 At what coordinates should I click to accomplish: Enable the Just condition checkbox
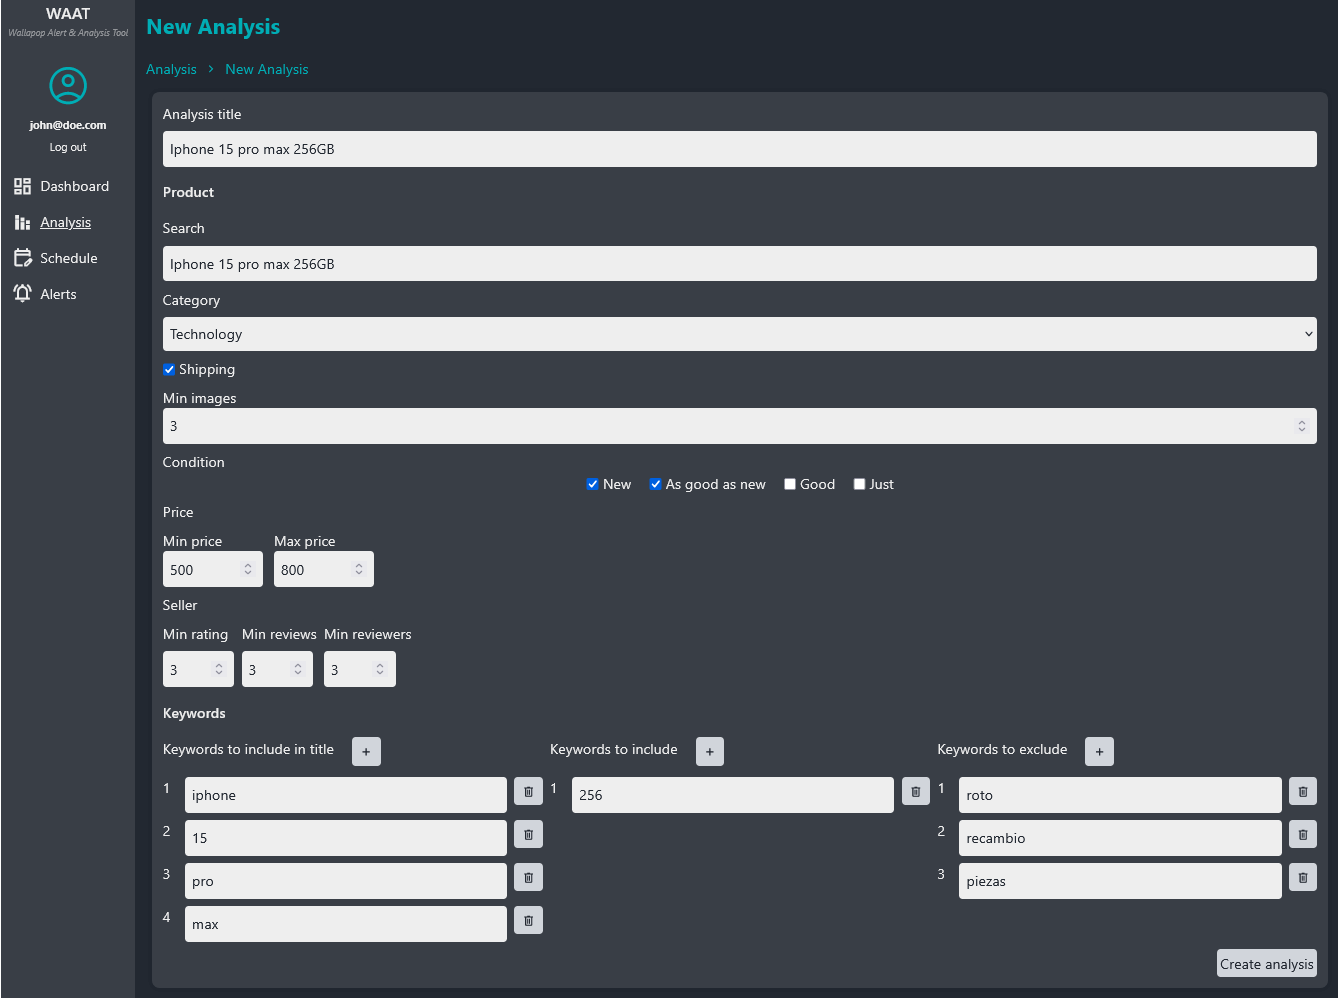pyautogui.click(x=859, y=484)
